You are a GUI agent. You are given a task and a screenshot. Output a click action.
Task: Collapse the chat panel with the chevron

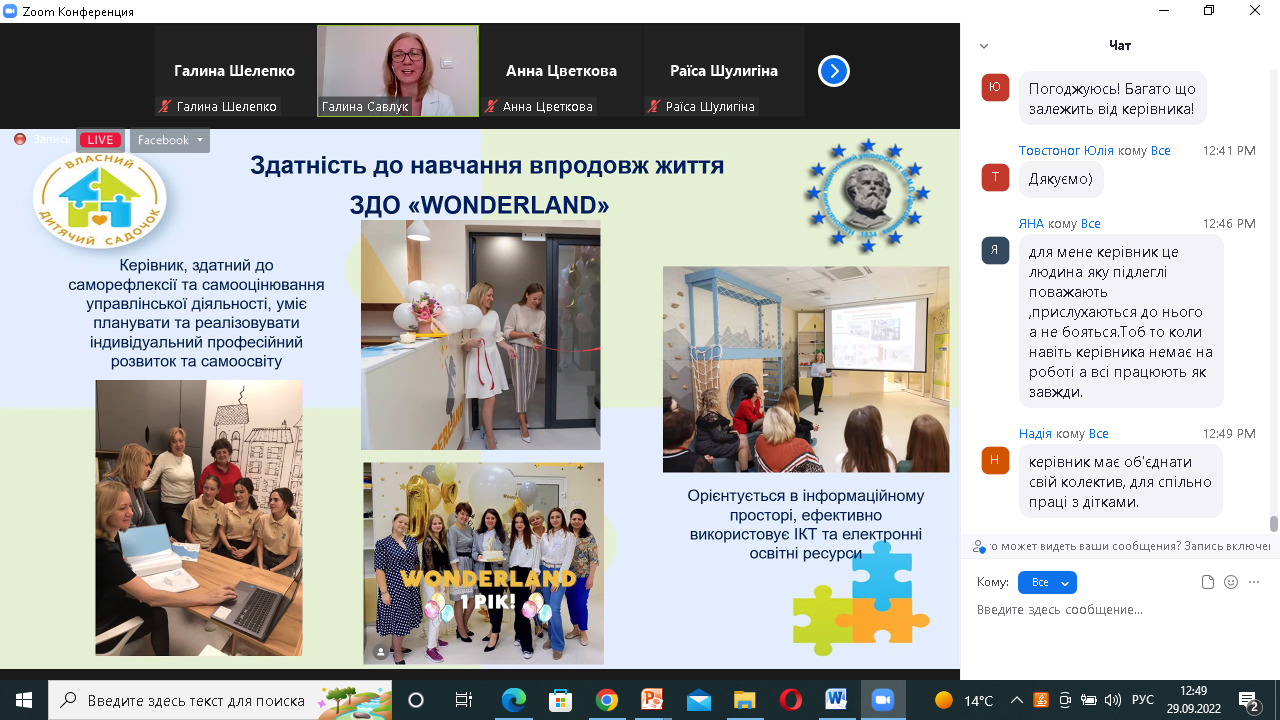[984, 46]
